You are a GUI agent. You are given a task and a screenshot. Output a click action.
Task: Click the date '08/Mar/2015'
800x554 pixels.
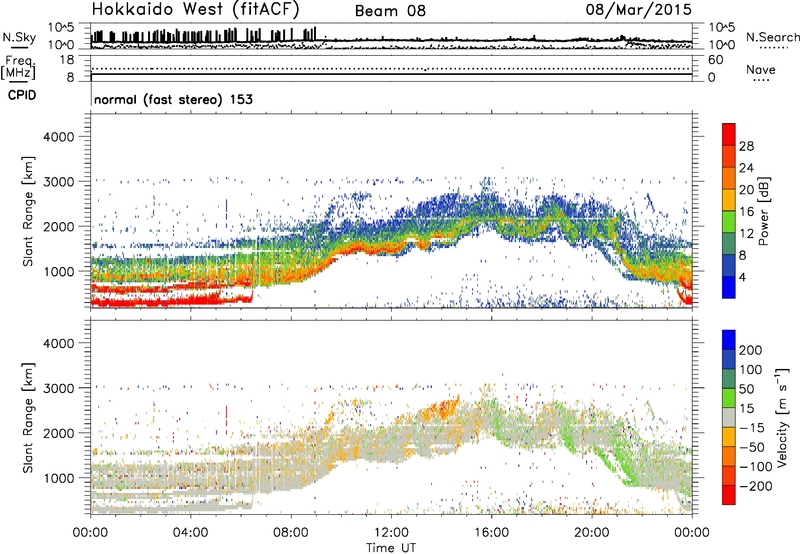[639, 9]
